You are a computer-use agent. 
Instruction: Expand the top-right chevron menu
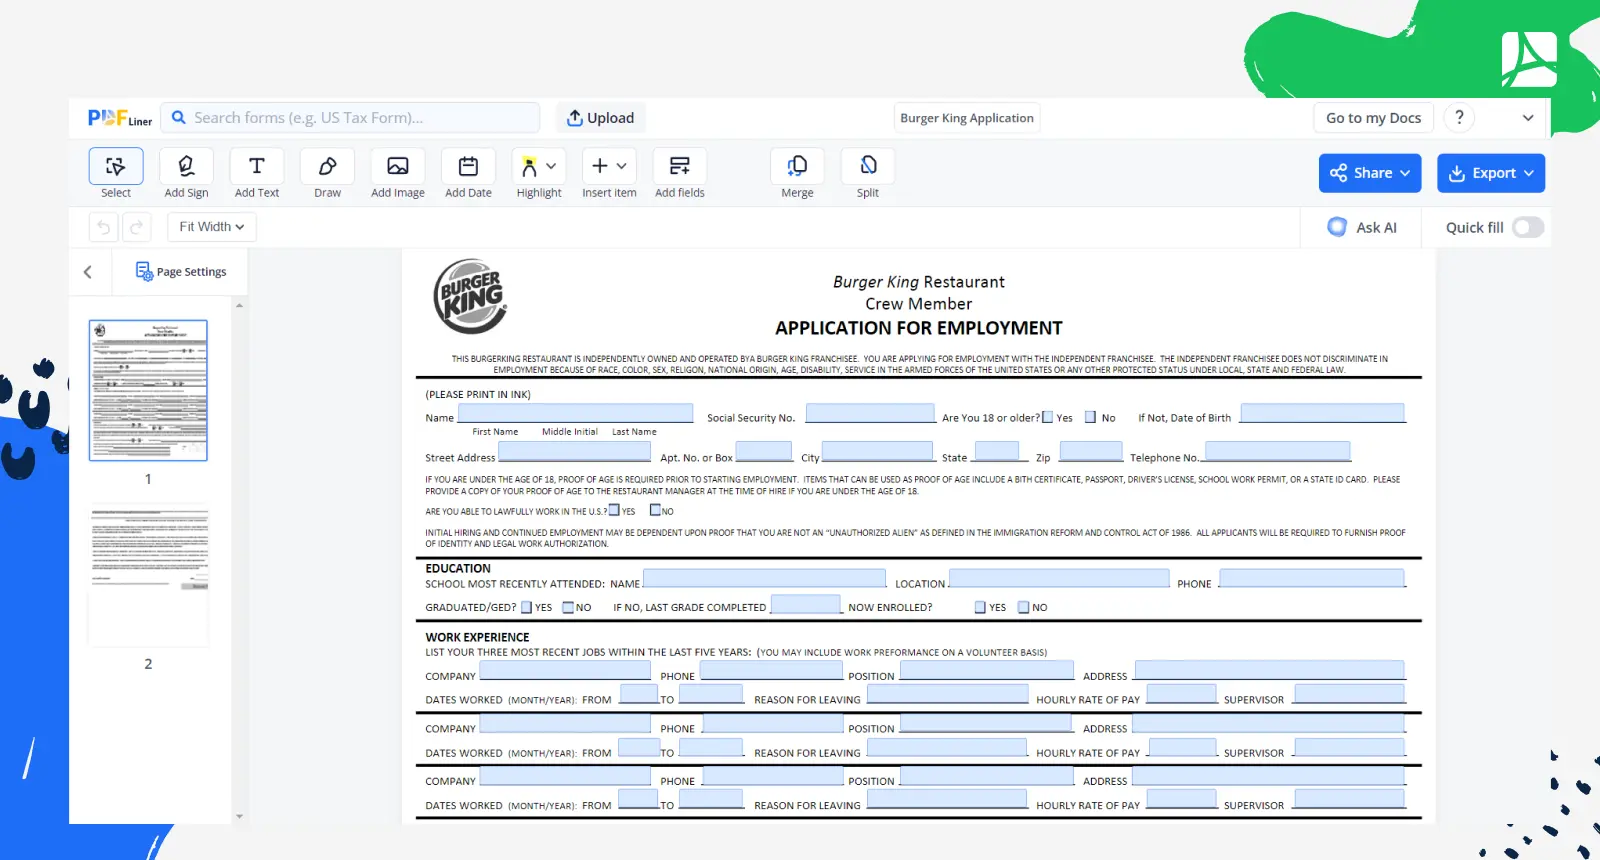click(x=1528, y=118)
